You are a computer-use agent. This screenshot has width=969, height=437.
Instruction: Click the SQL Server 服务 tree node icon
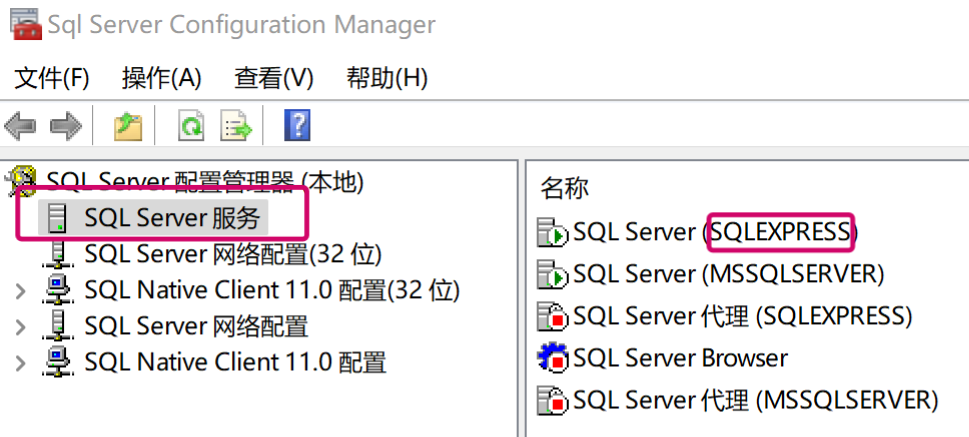tap(56, 218)
